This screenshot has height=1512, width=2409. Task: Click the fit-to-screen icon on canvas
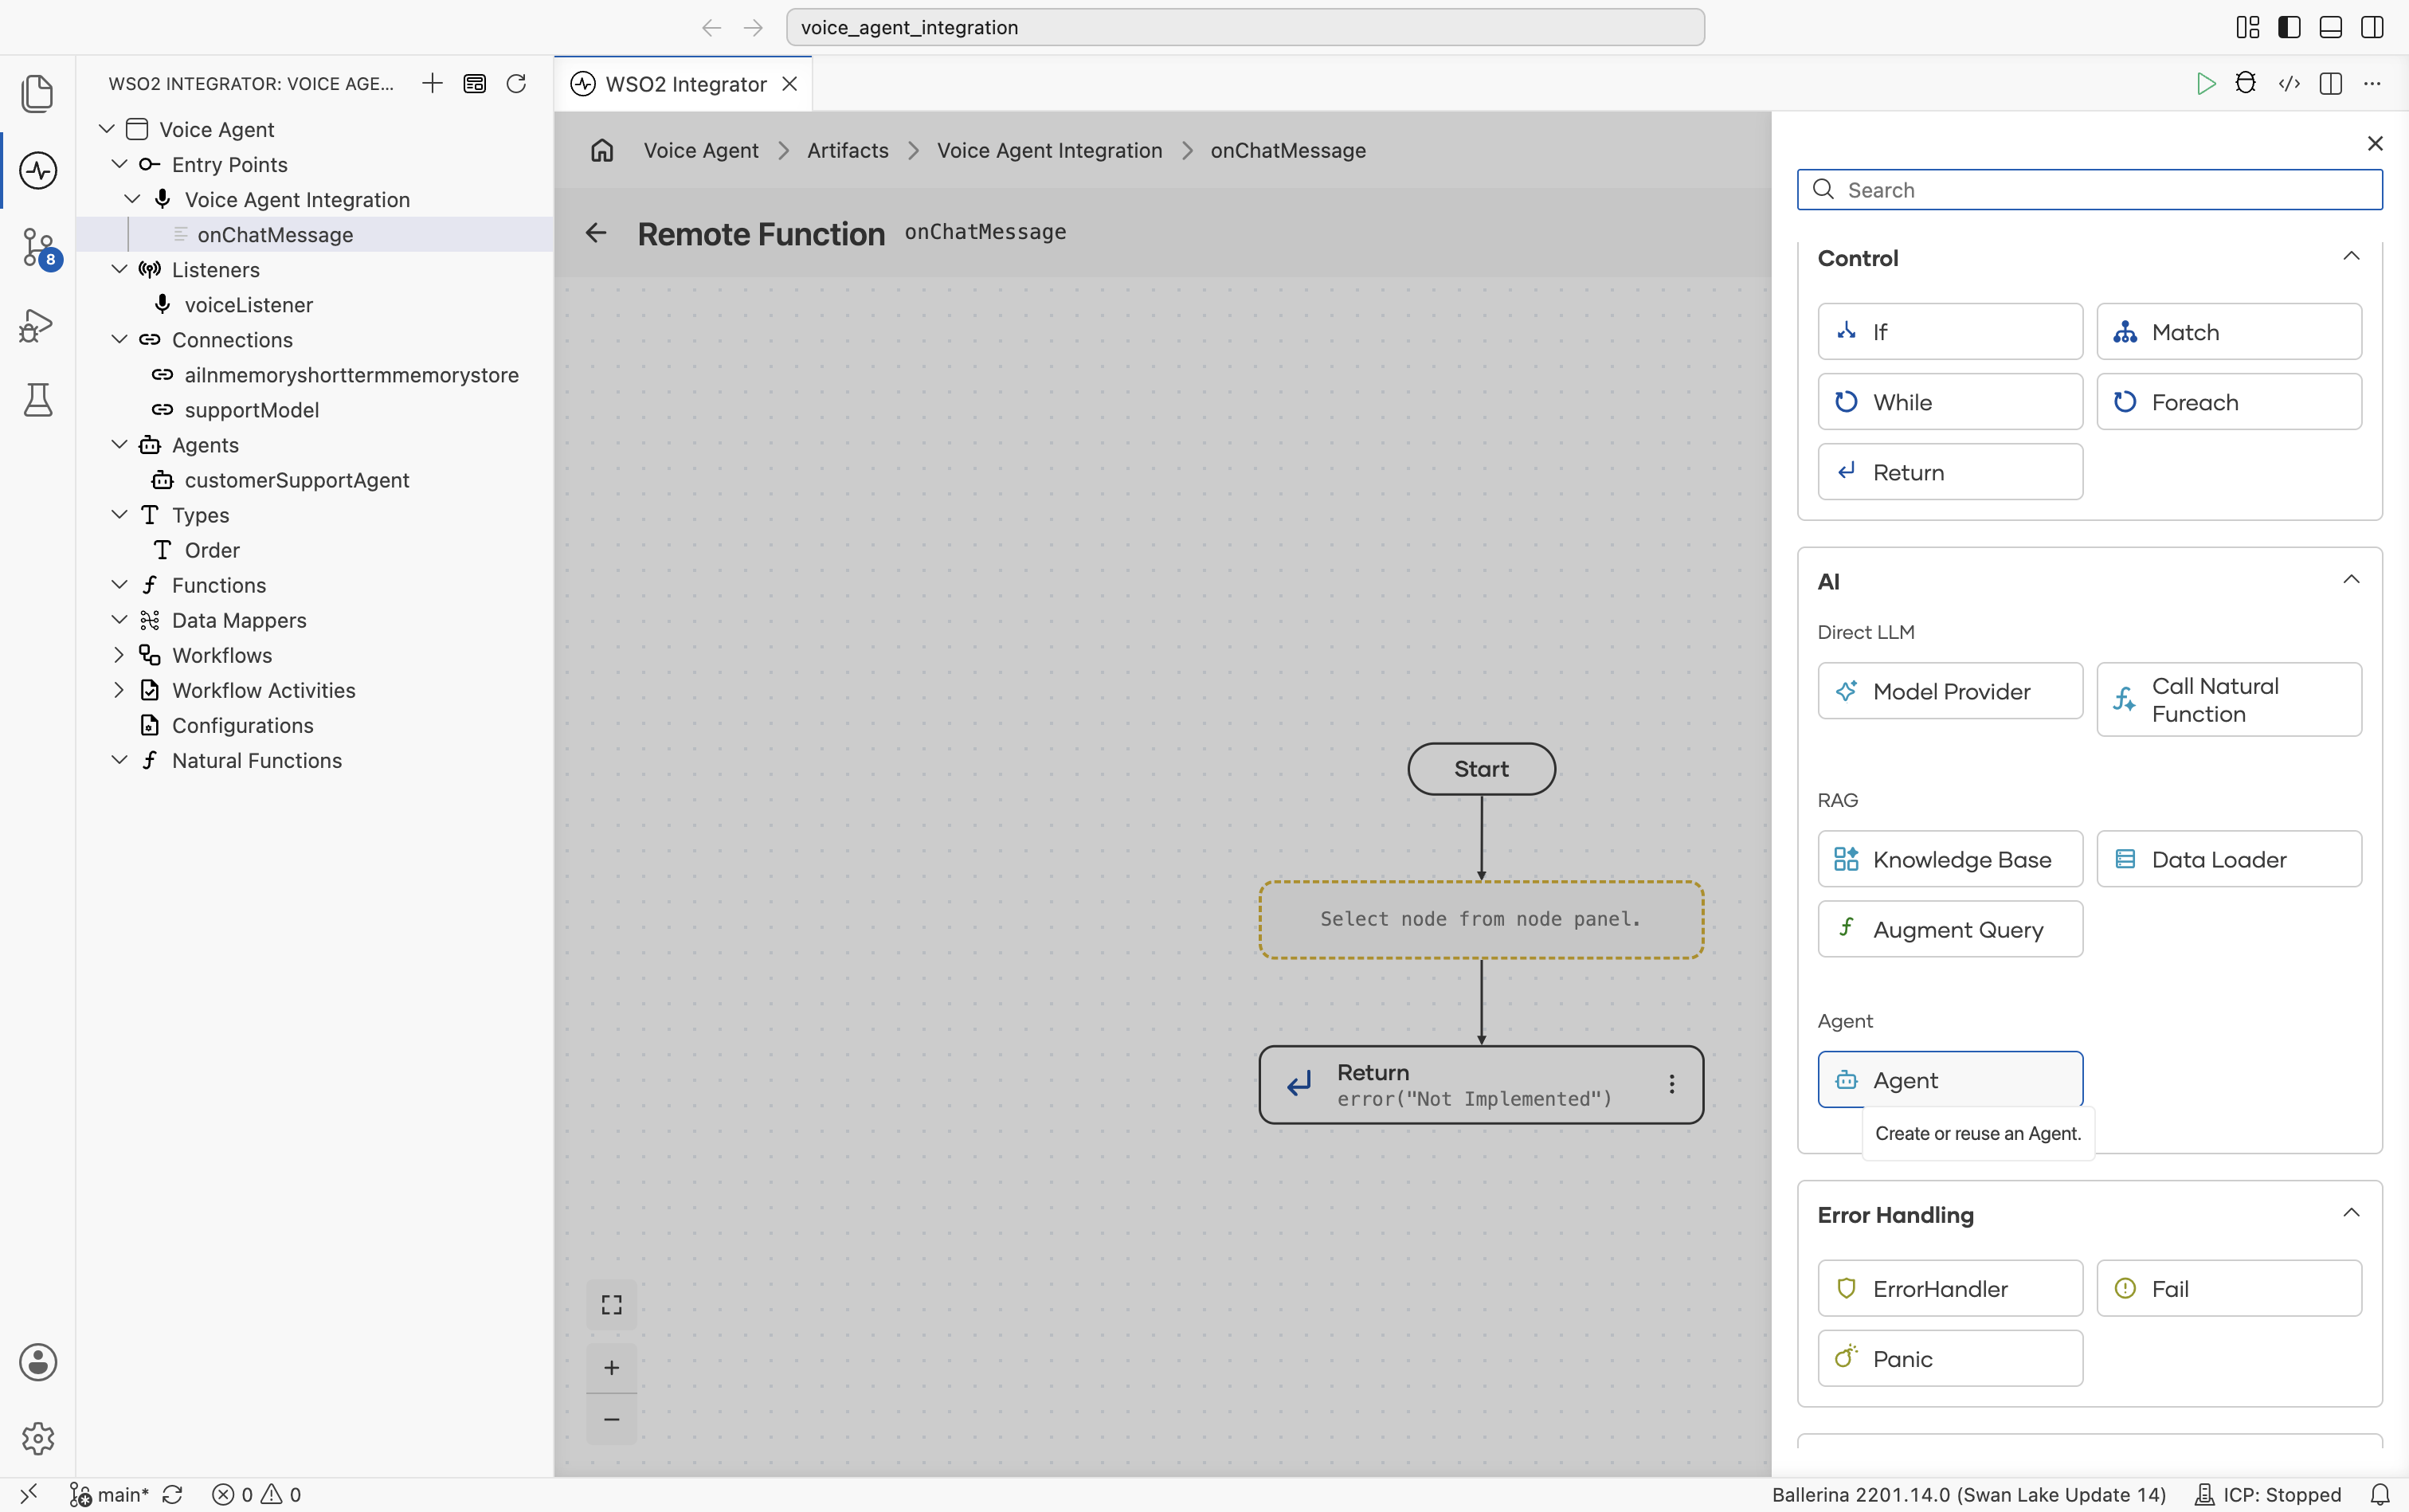coord(612,1304)
